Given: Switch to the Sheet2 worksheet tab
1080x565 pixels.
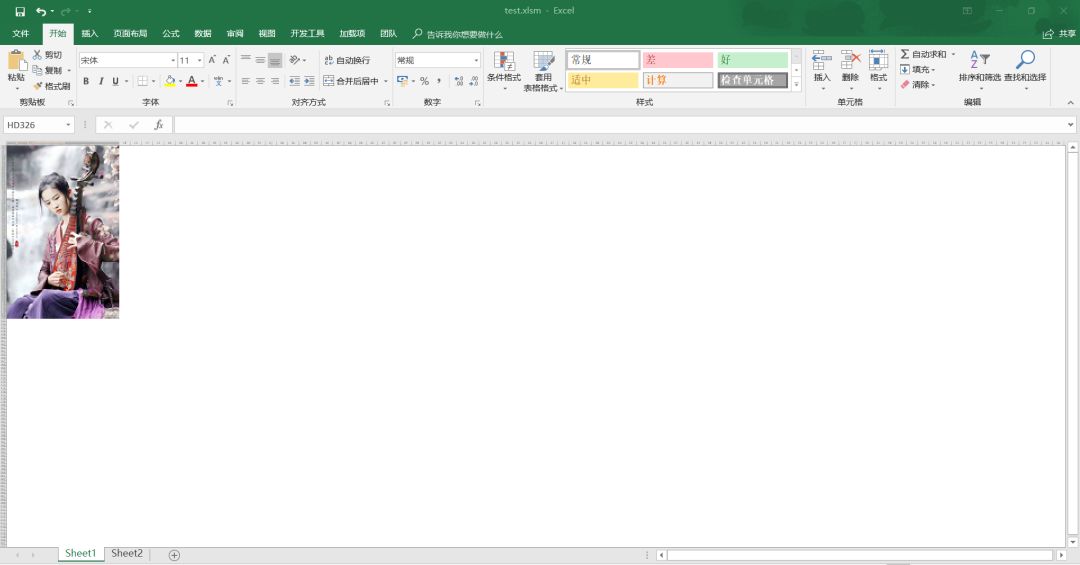Looking at the screenshot, I should [x=127, y=553].
